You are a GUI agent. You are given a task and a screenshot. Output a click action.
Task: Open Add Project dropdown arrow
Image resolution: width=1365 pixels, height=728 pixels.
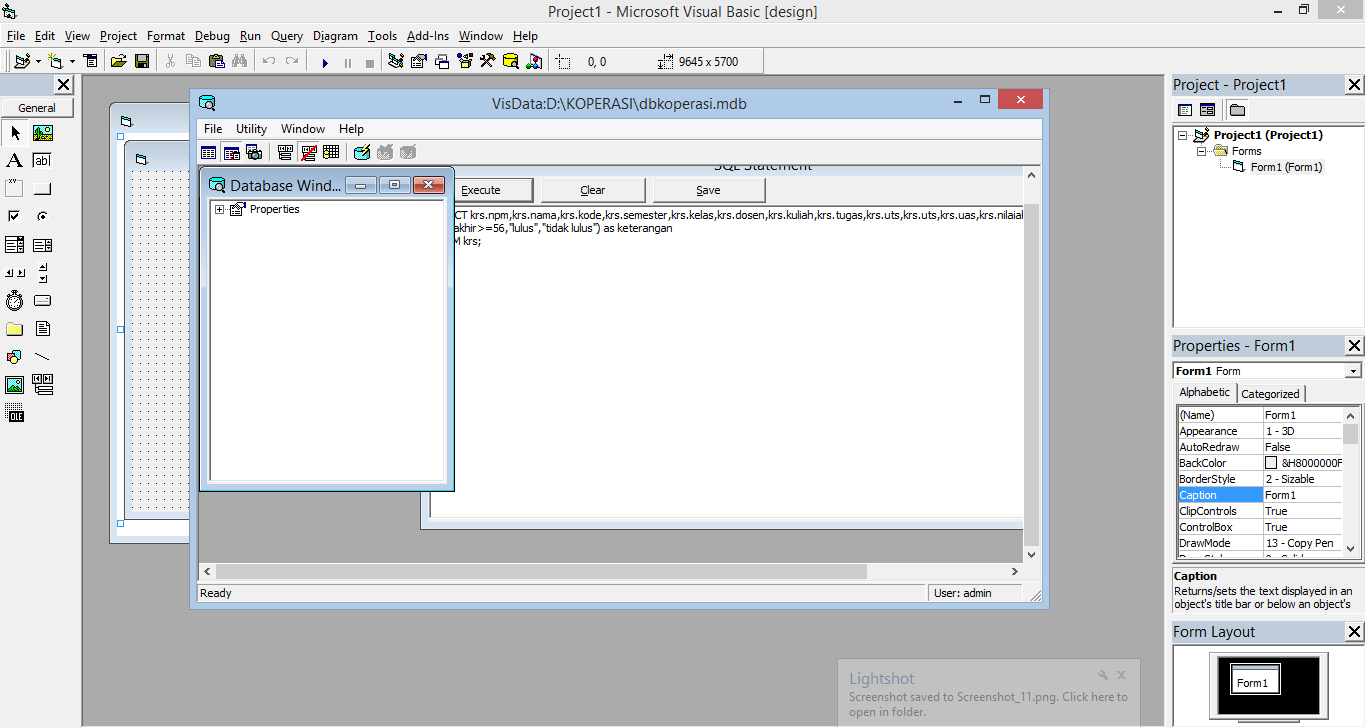(x=38, y=62)
